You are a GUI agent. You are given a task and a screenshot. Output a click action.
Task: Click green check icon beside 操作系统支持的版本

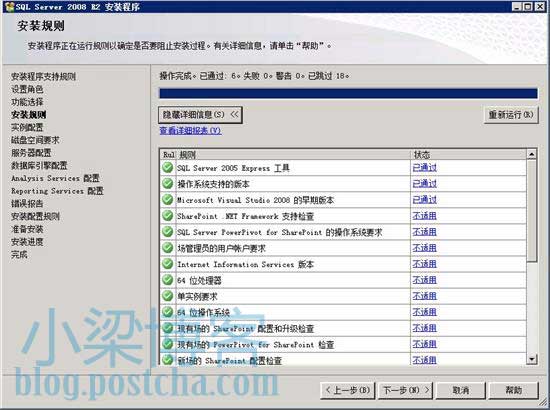point(168,183)
